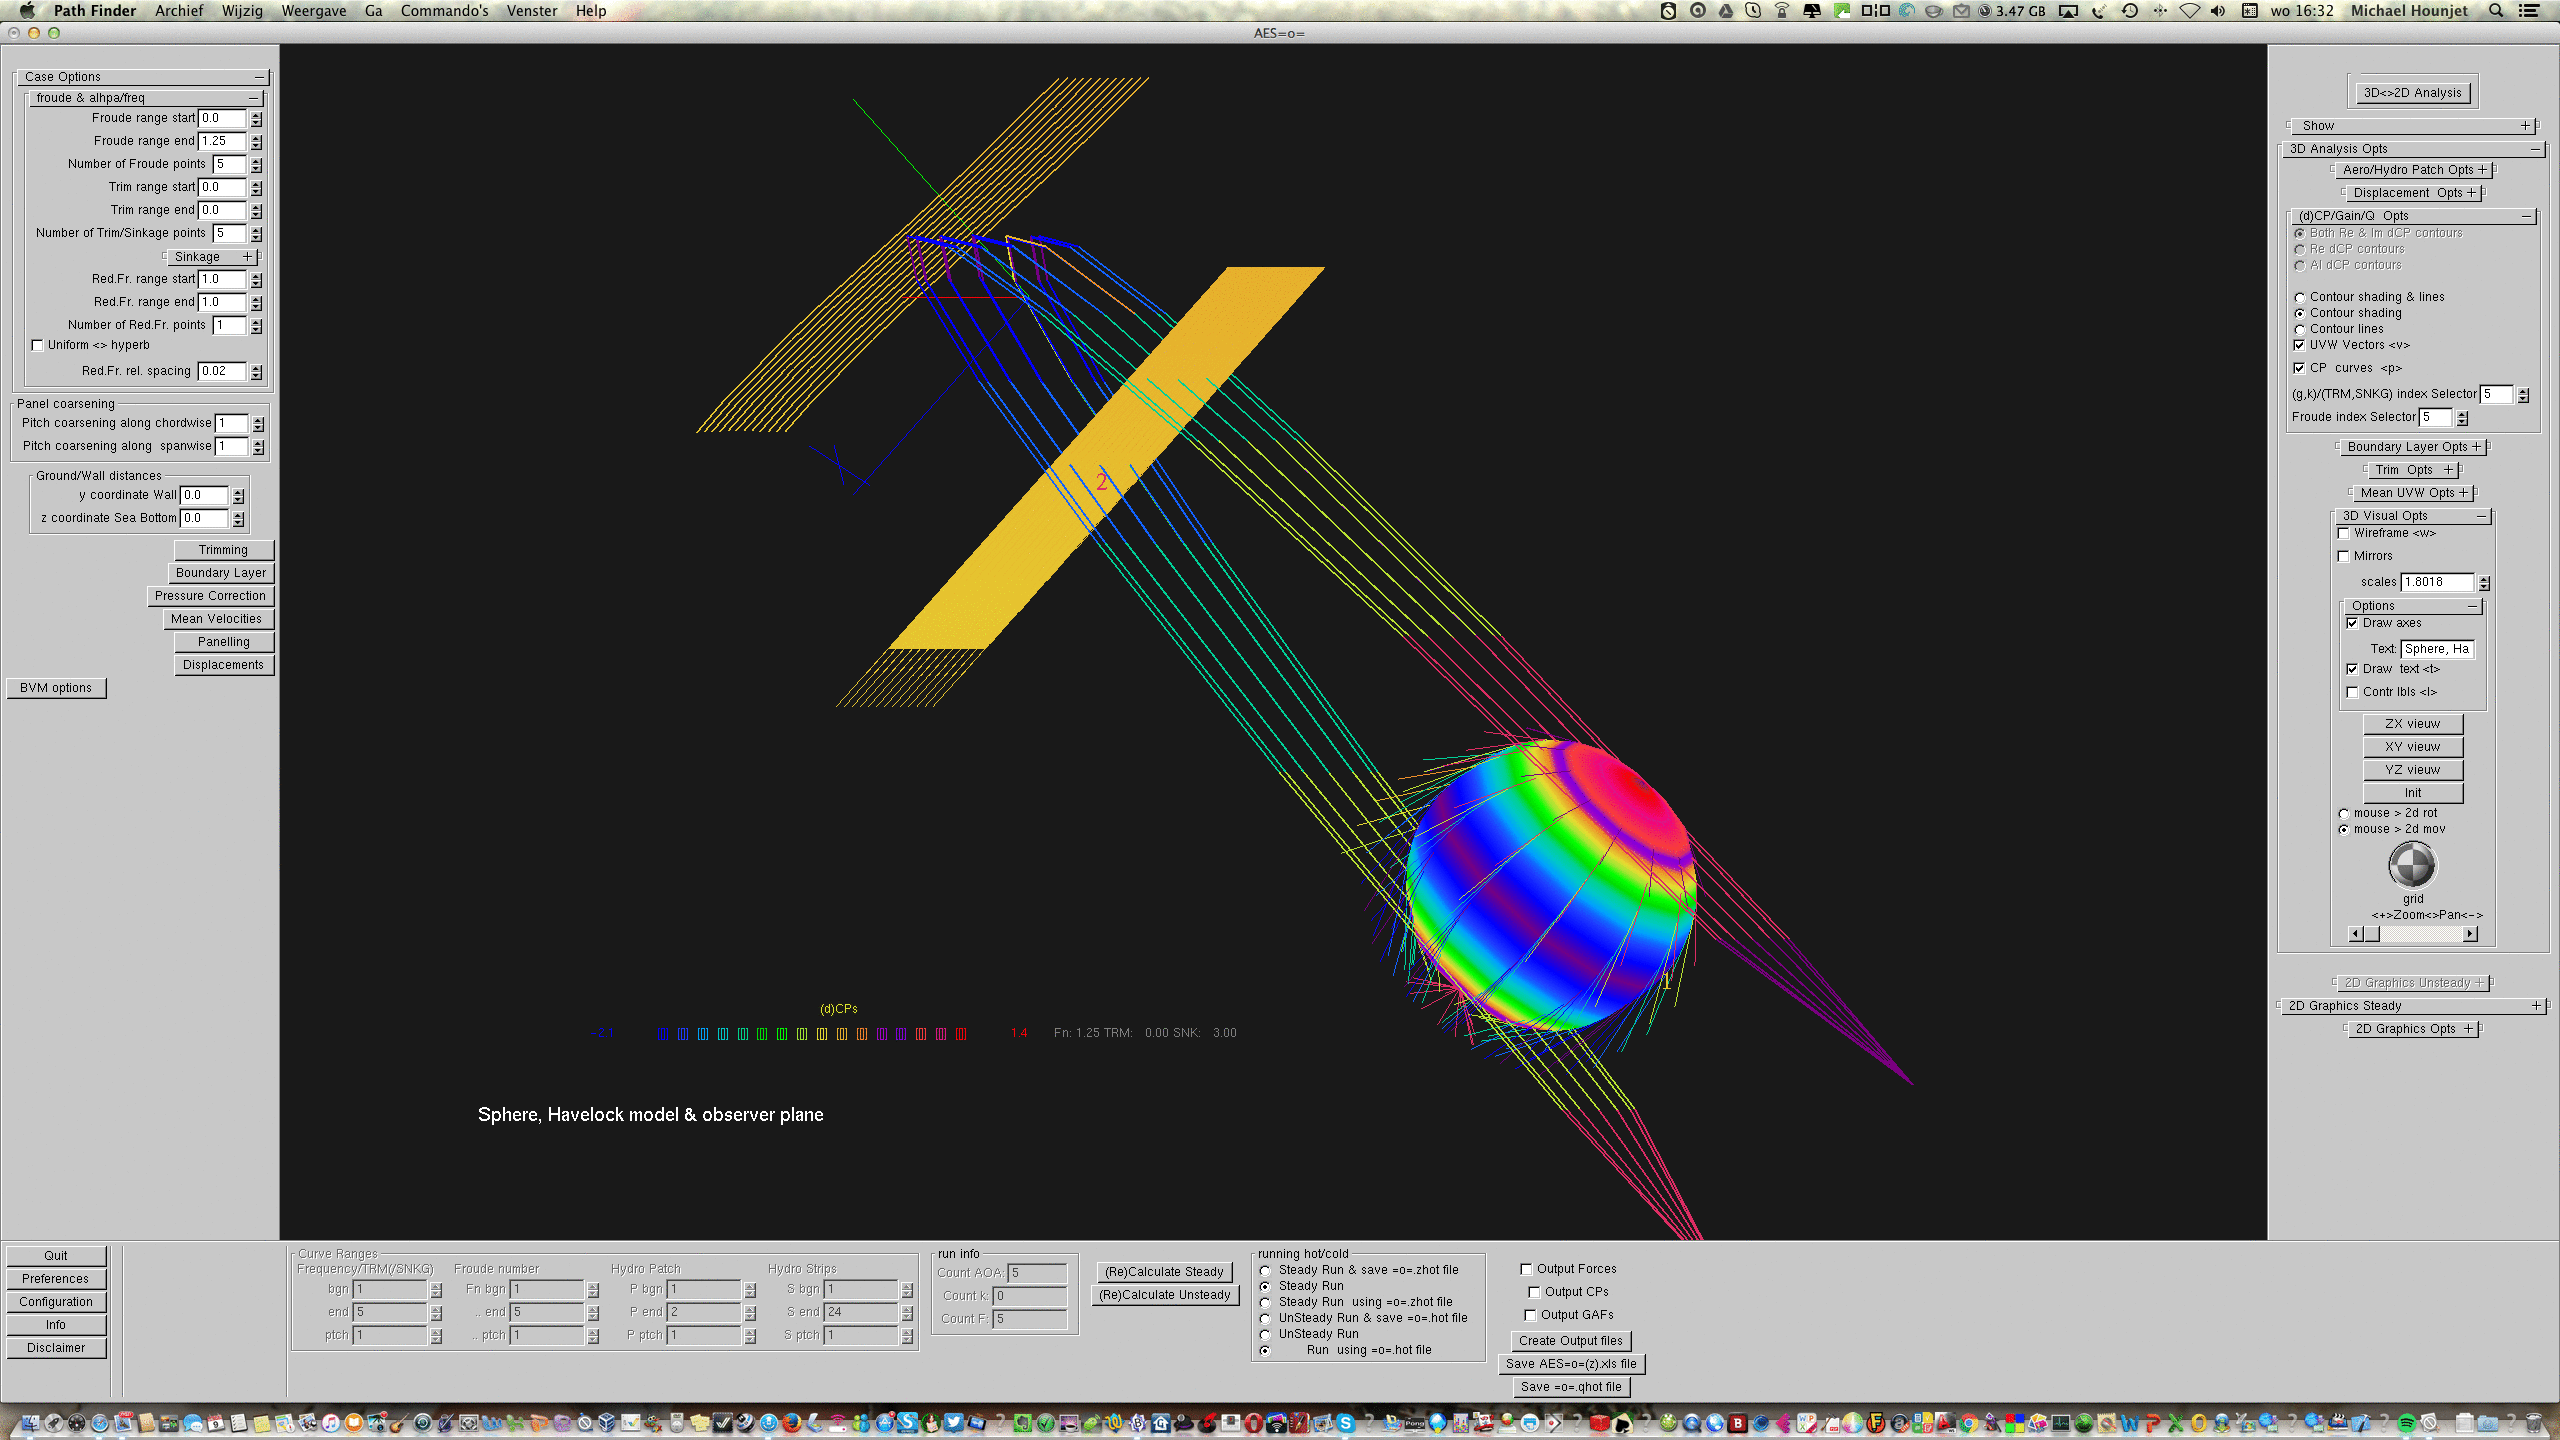Open Finder from the dock
The width and height of the screenshot is (2560, 1440).
point(30,1422)
